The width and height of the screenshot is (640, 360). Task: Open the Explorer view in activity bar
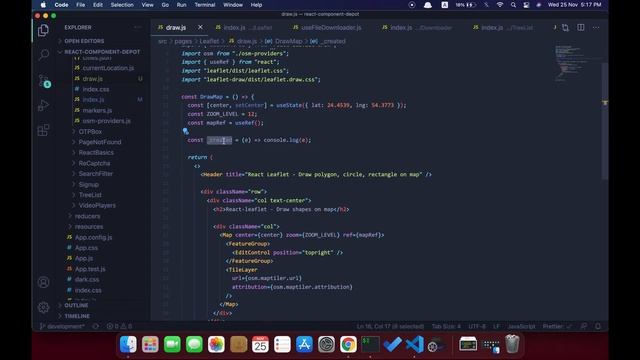point(43,30)
